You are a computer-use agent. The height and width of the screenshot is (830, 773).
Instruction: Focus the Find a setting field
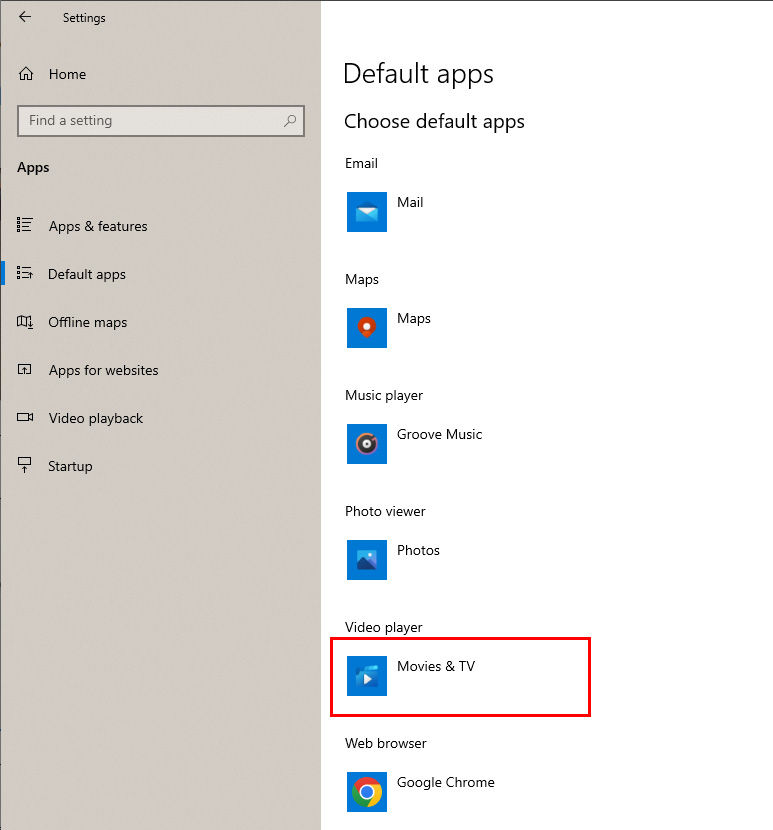pyautogui.click(x=161, y=121)
